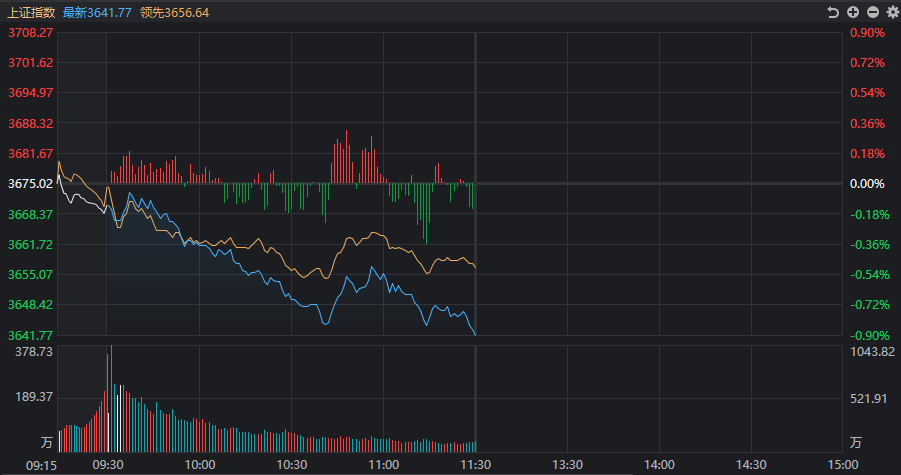
Task: Click the 3675.02 baseline price label
Action: 30,184
